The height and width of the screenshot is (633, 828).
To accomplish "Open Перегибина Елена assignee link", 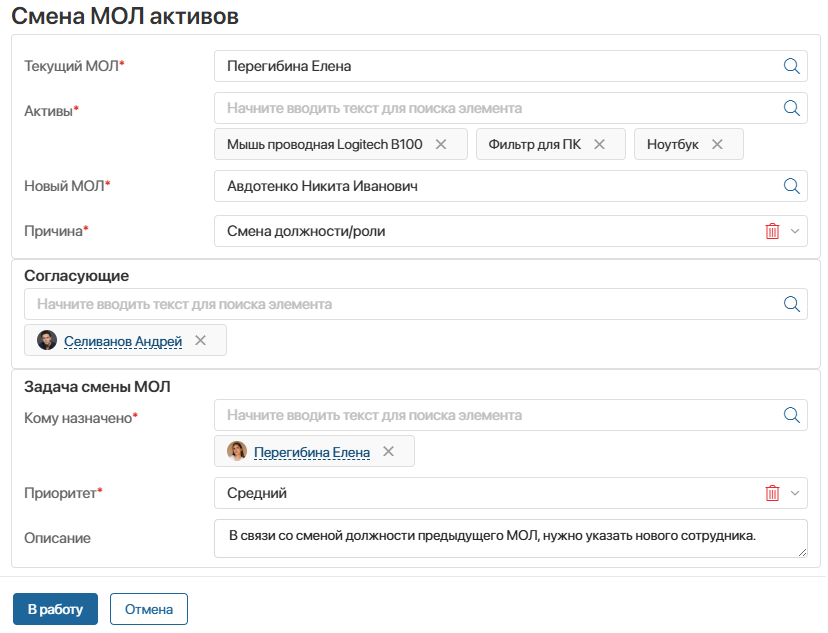I will (312, 452).
